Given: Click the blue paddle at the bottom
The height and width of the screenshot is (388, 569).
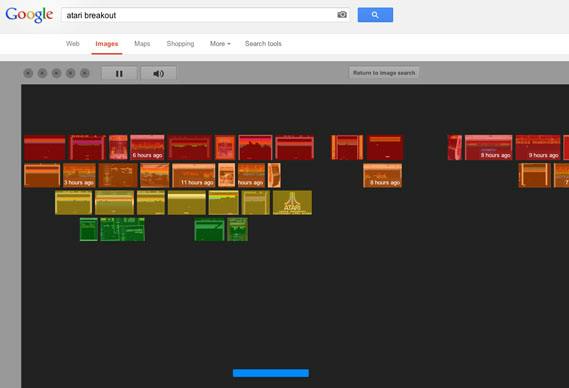Looking at the screenshot, I should (x=271, y=373).
